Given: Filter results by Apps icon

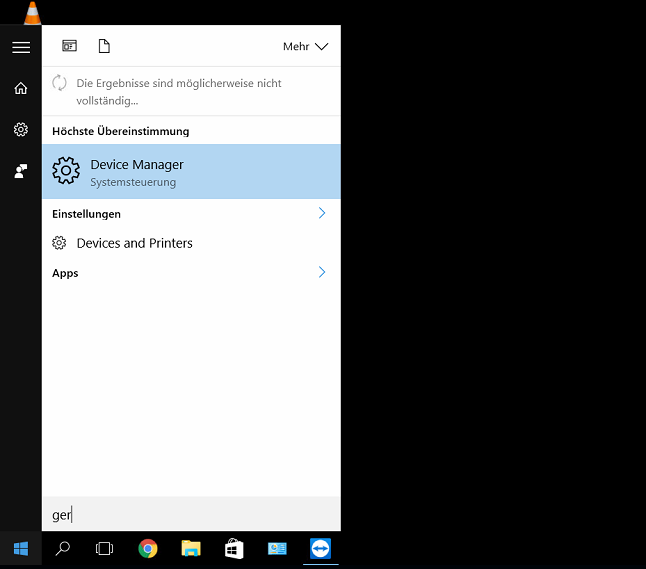Looking at the screenshot, I should click(x=69, y=46).
